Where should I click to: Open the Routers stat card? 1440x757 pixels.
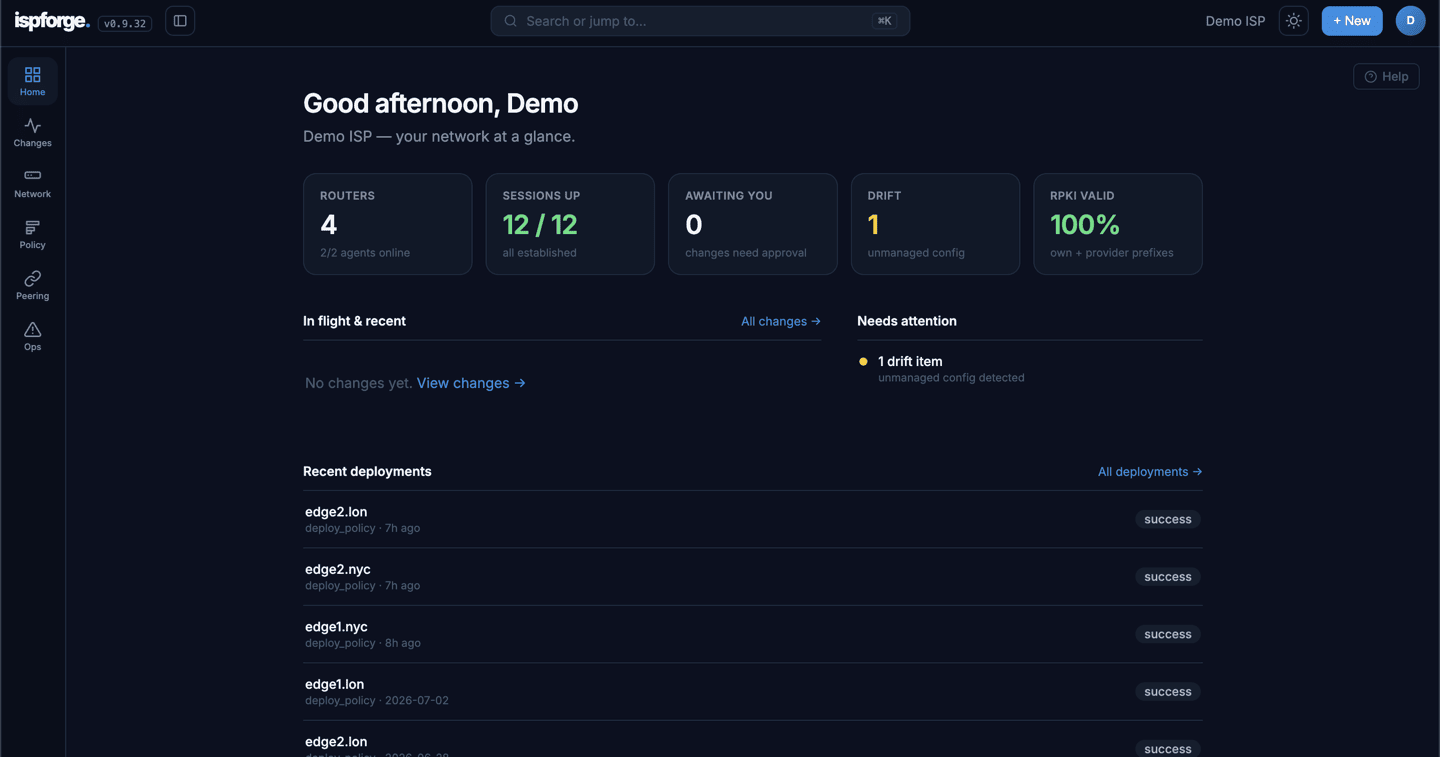coord(388,224)
